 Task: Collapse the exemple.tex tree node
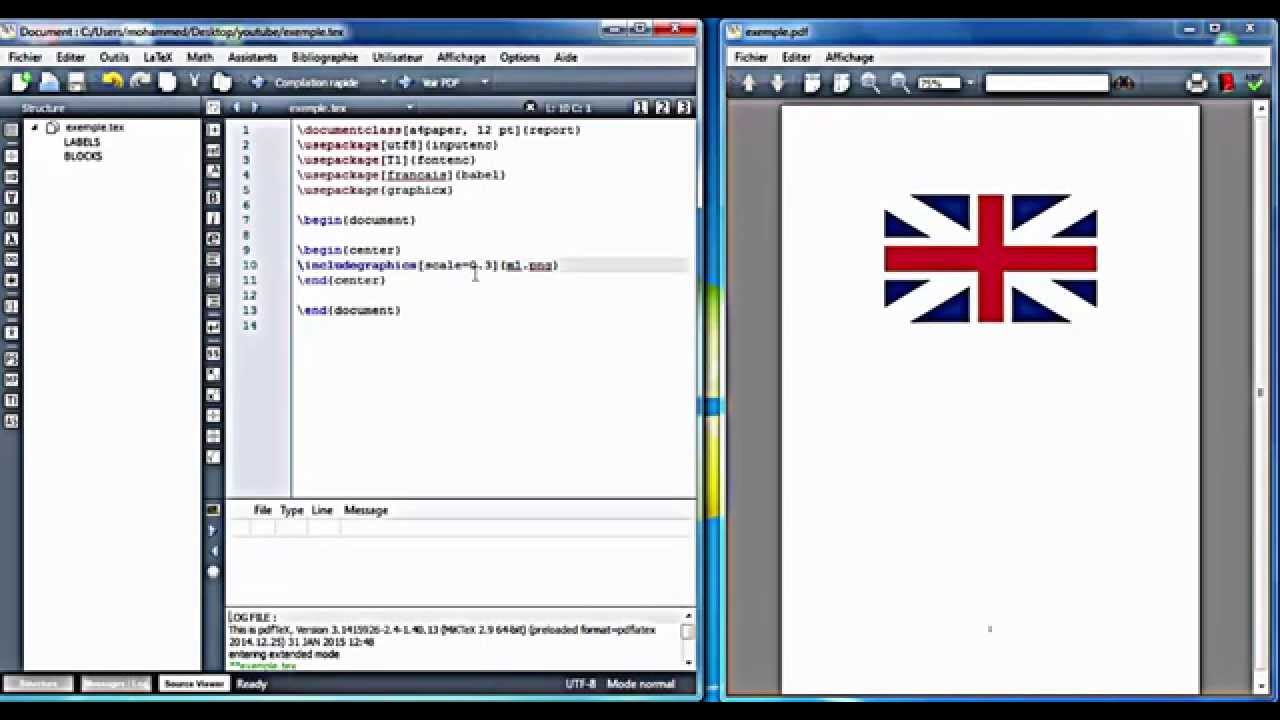coord(34,128)
